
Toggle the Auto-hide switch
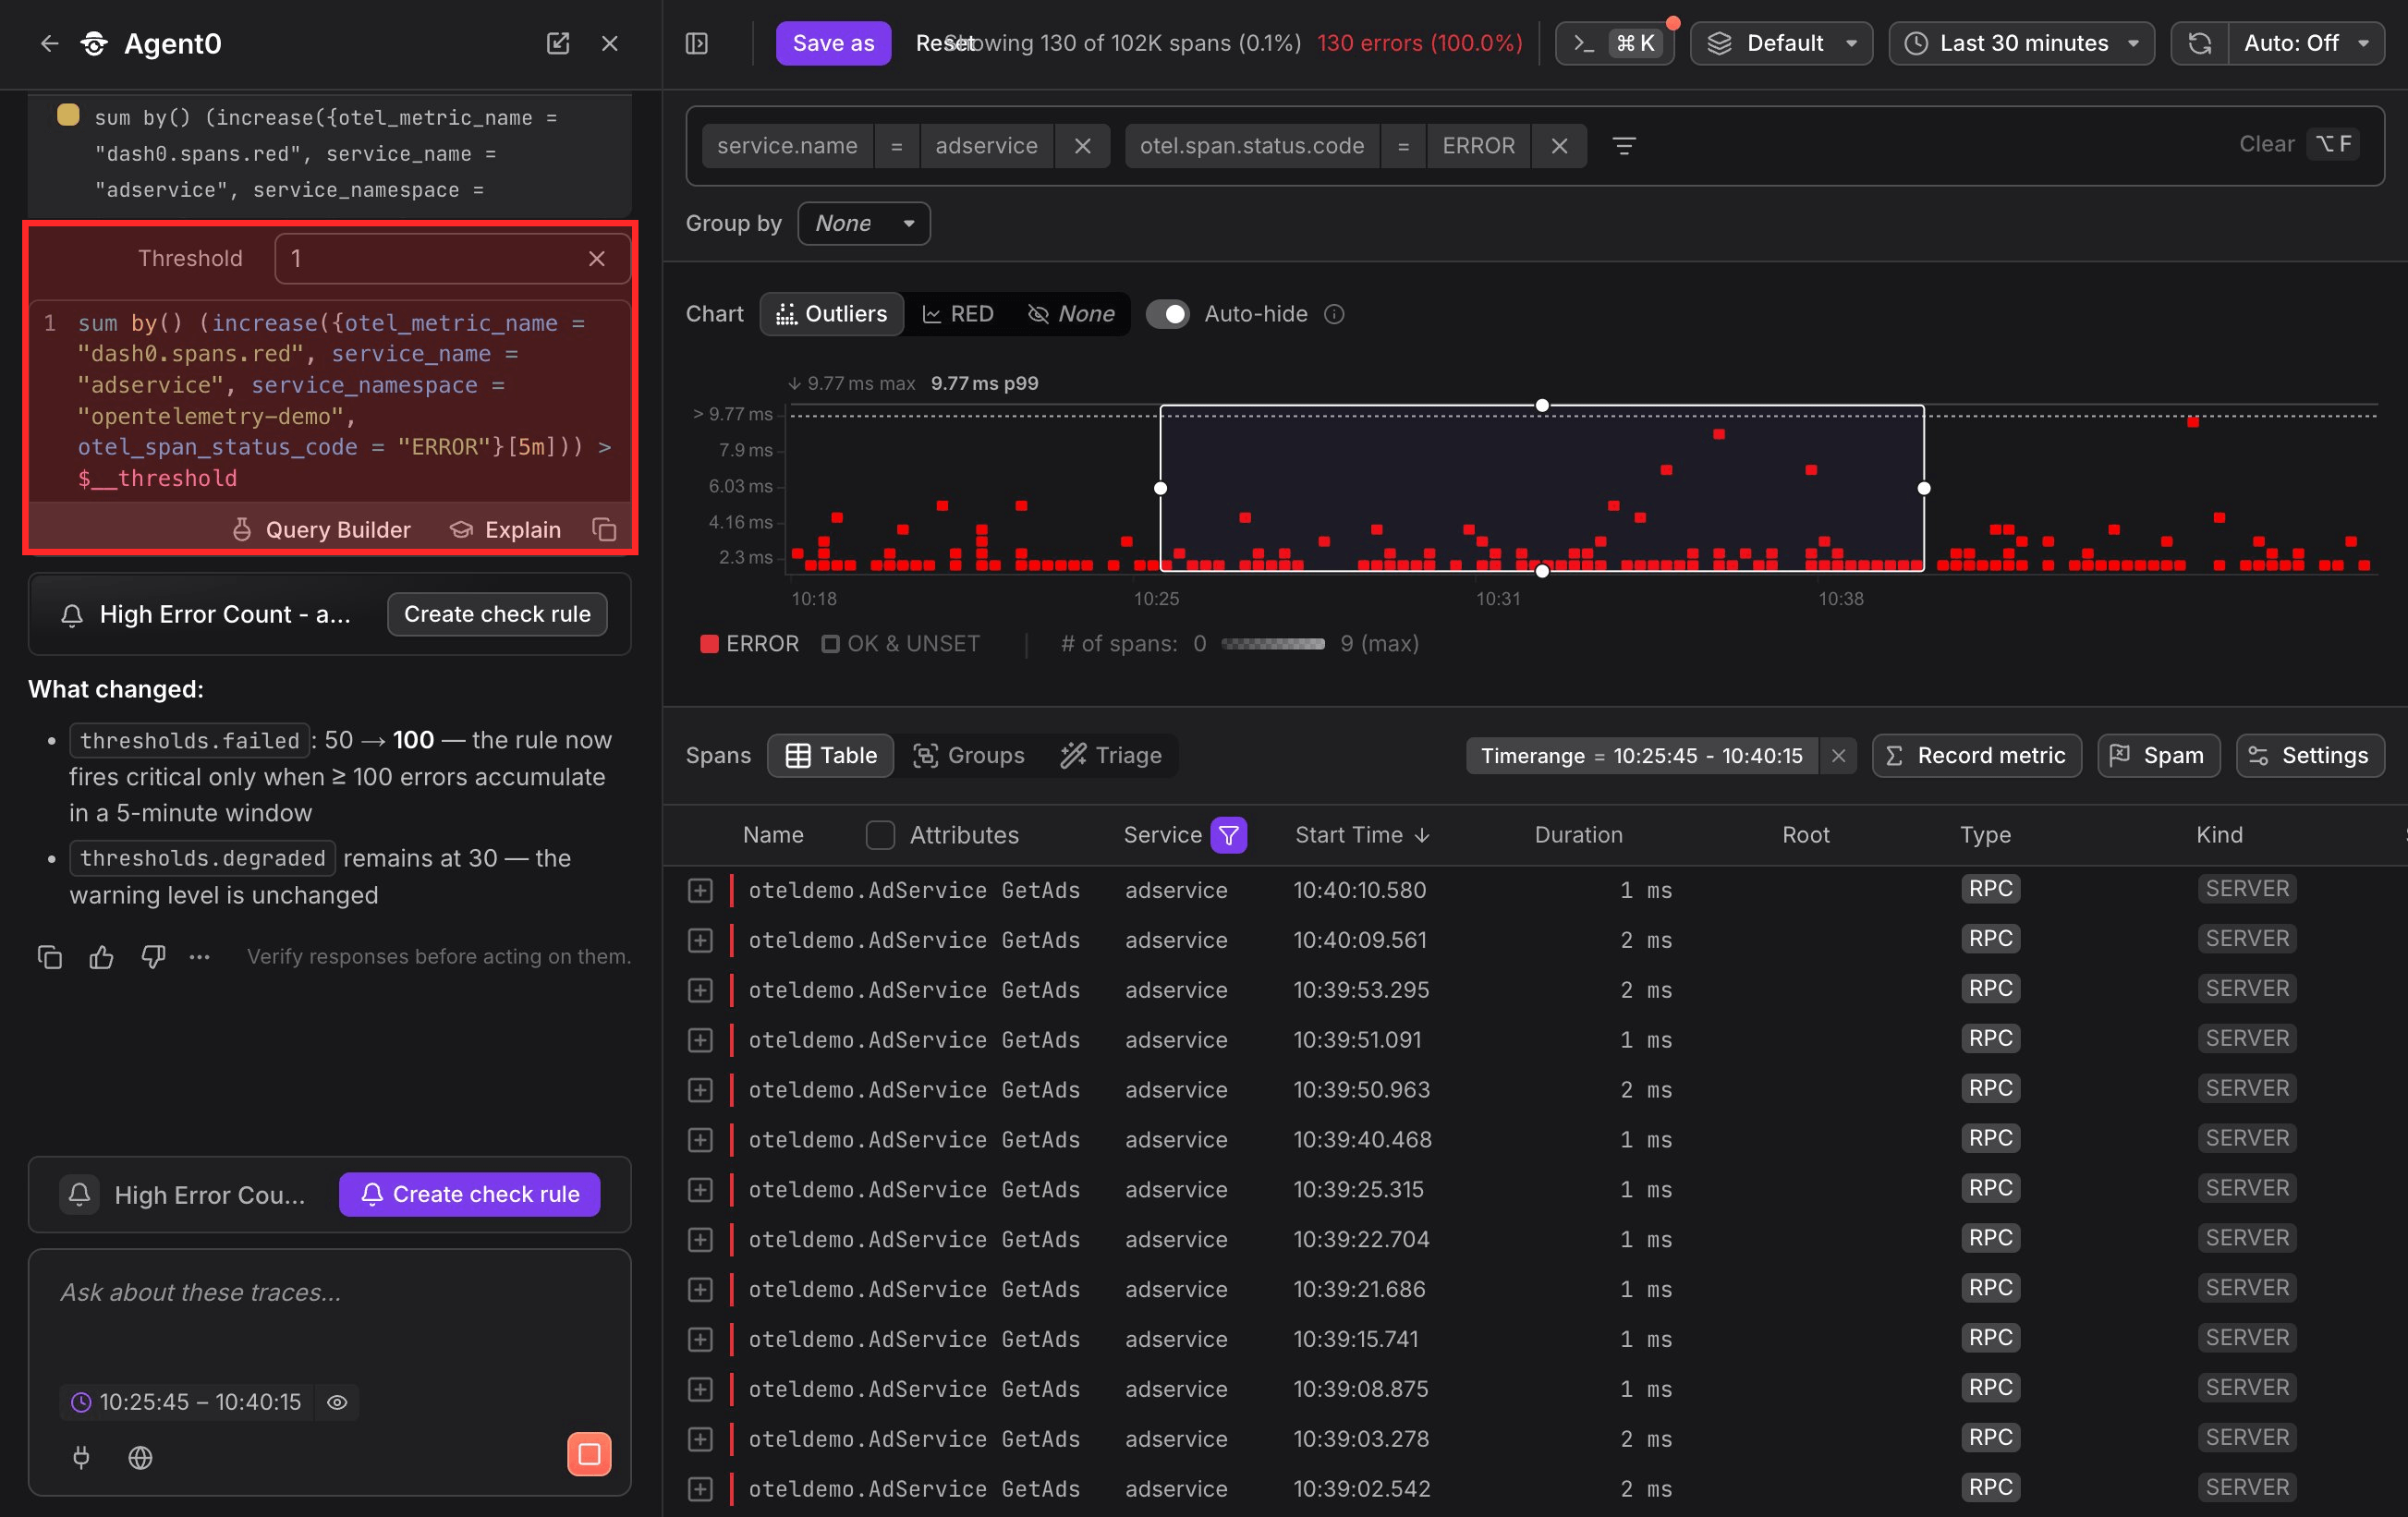(x=1167, y=314)
